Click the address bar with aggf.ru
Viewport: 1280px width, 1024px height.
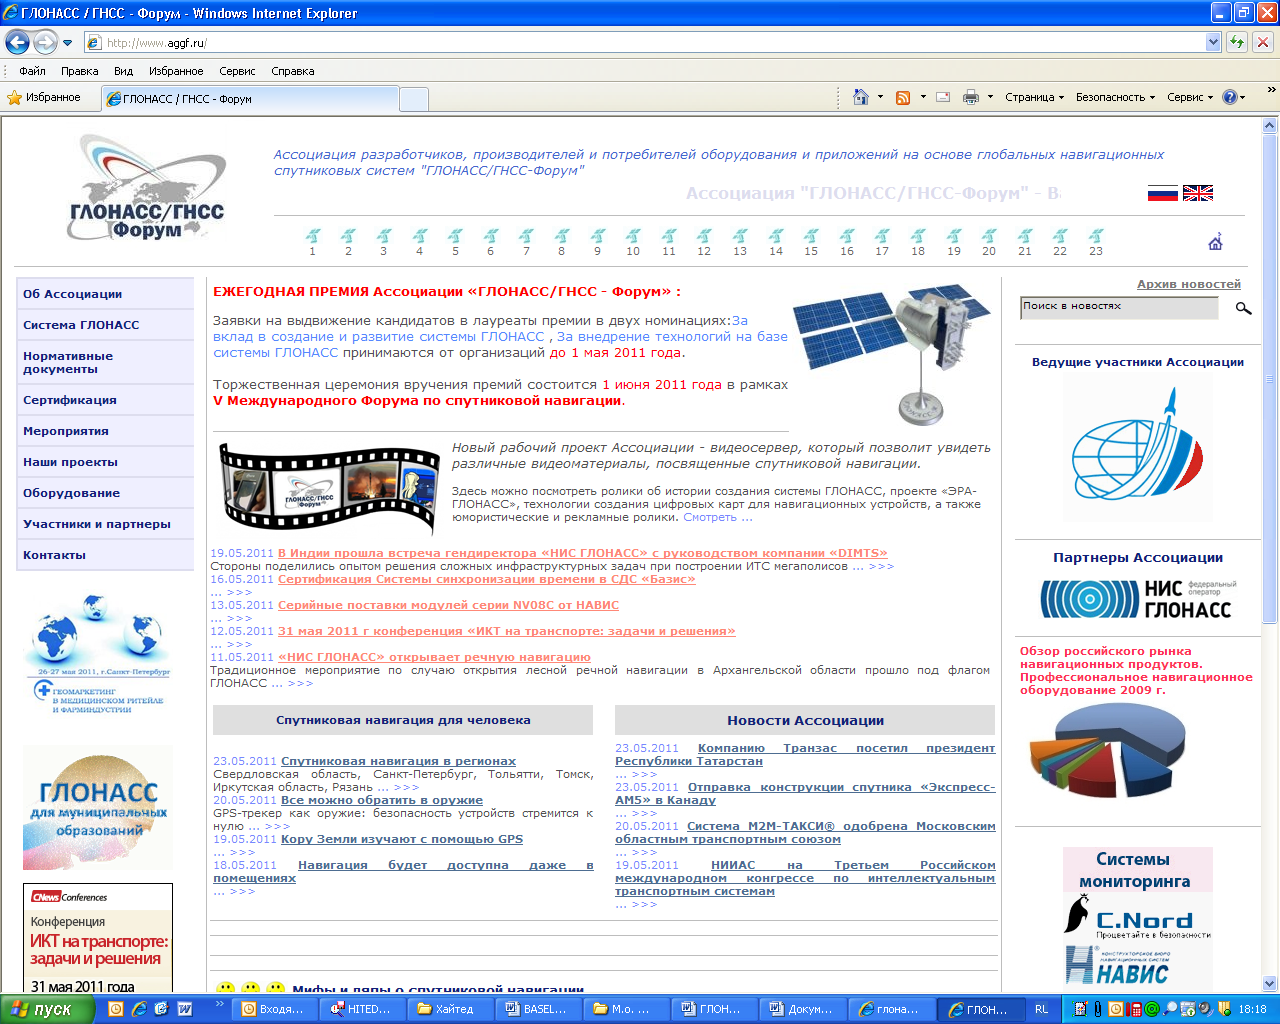644,42
